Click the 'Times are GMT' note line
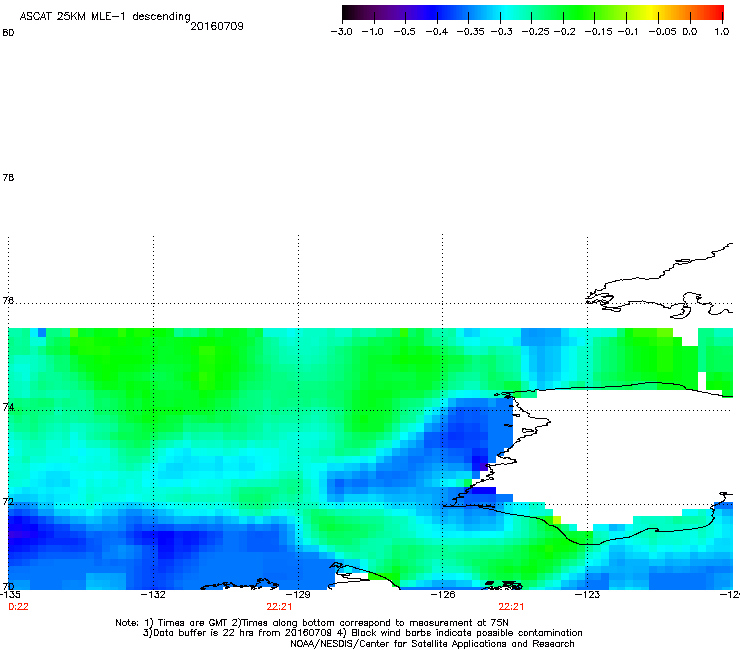Screen dimensions: 740x650 coord(312,623)
